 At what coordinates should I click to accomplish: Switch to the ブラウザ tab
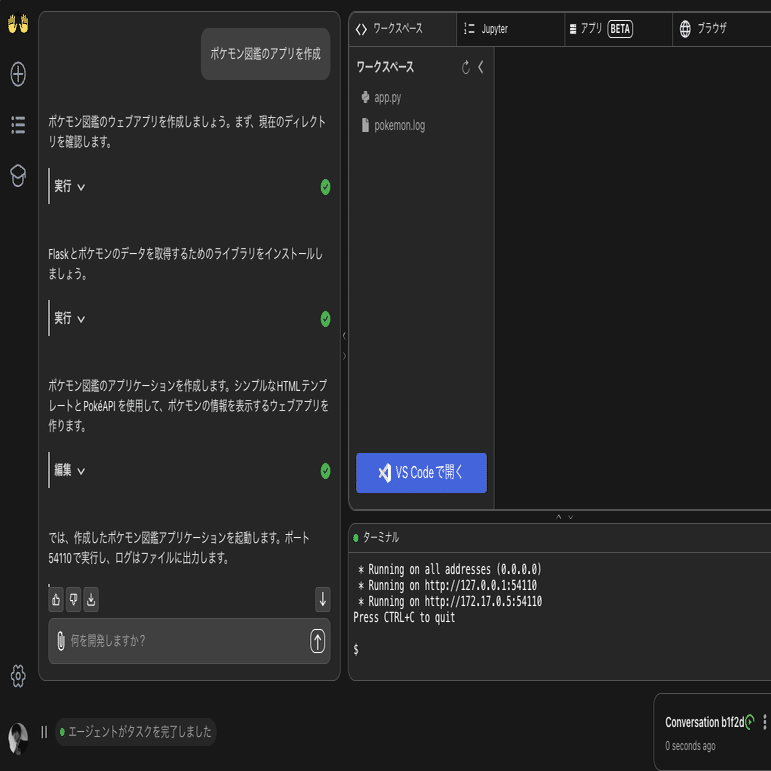click(721, 29)
